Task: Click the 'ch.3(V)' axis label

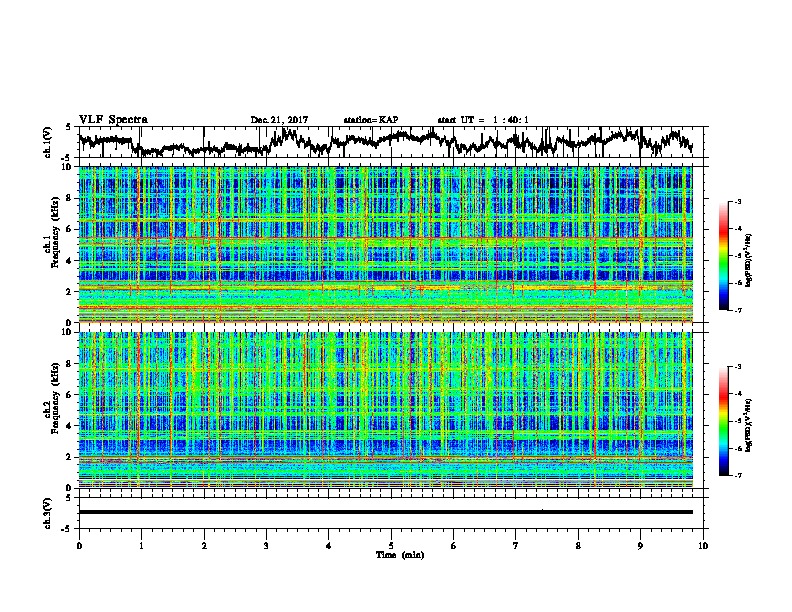Action: click(x=48, y=513)
